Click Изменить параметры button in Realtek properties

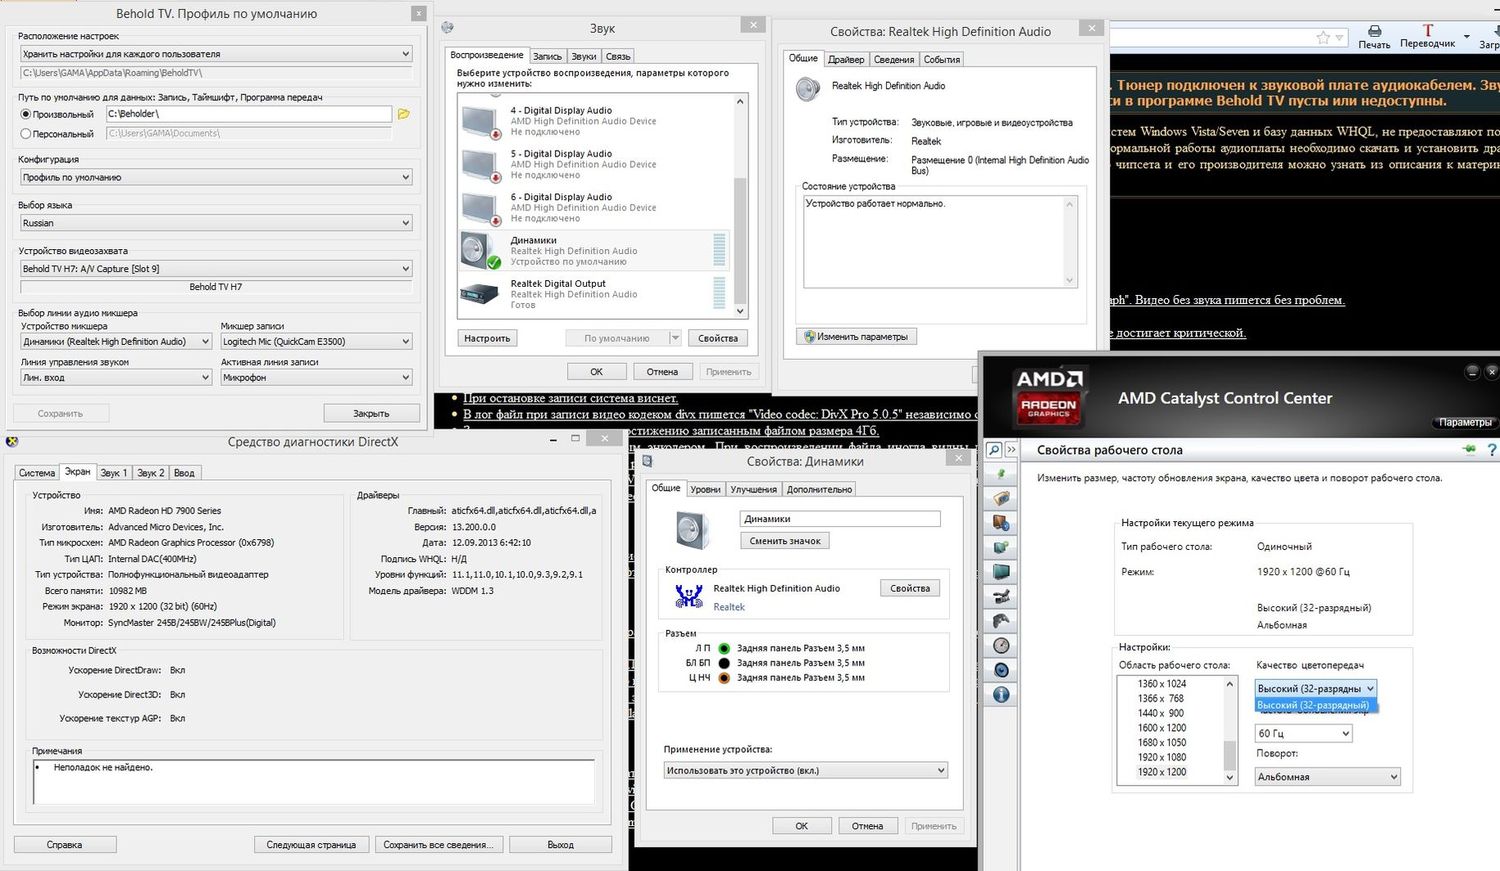pyautogui.click(x=857, y=337)
